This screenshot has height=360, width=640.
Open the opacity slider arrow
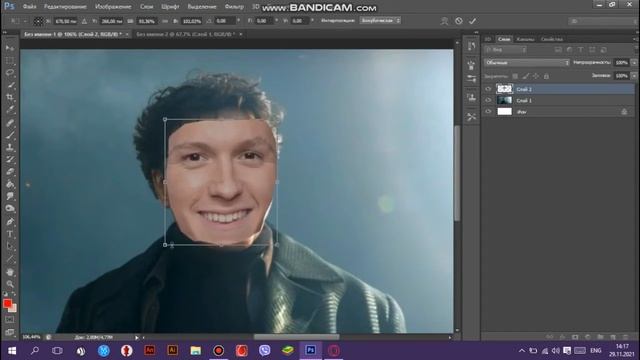(x=634, y=62)
